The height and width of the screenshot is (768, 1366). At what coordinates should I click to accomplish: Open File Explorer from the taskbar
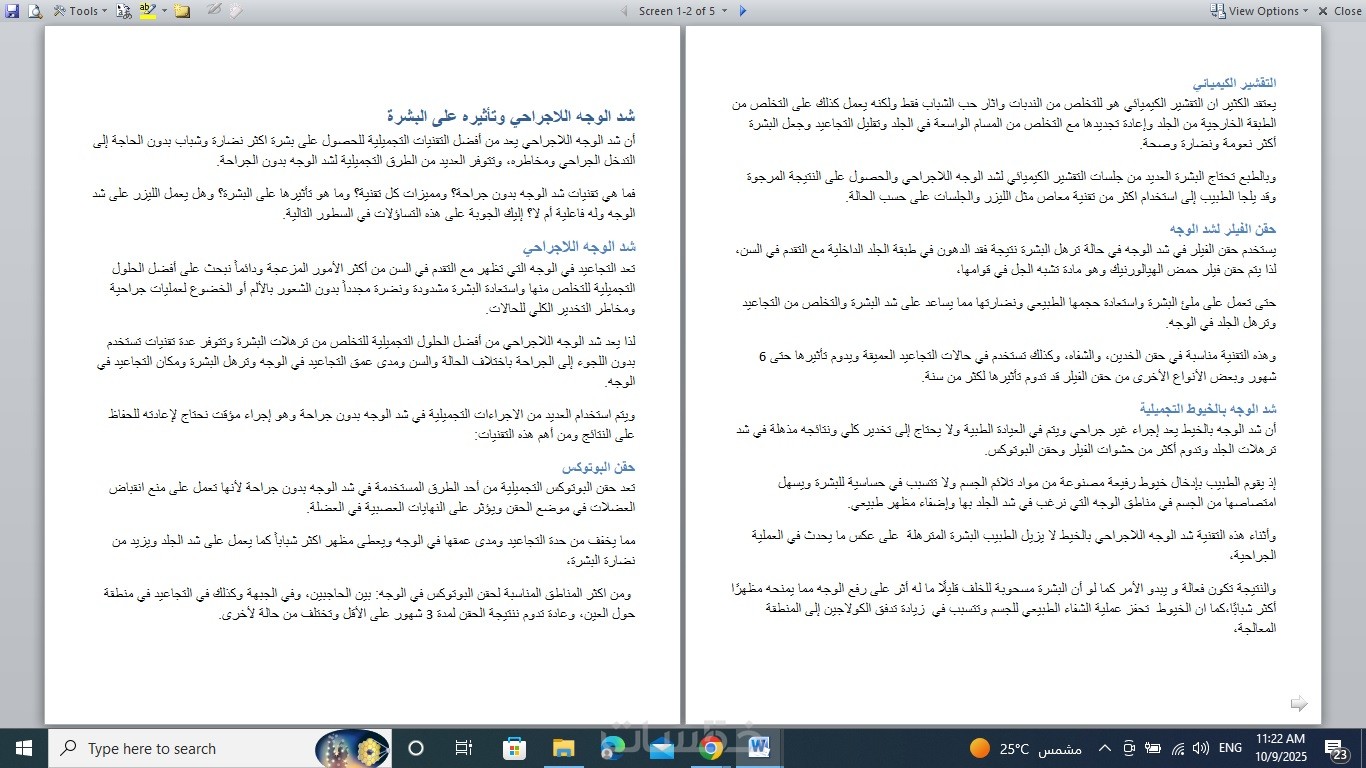click(x=563, y=748)
